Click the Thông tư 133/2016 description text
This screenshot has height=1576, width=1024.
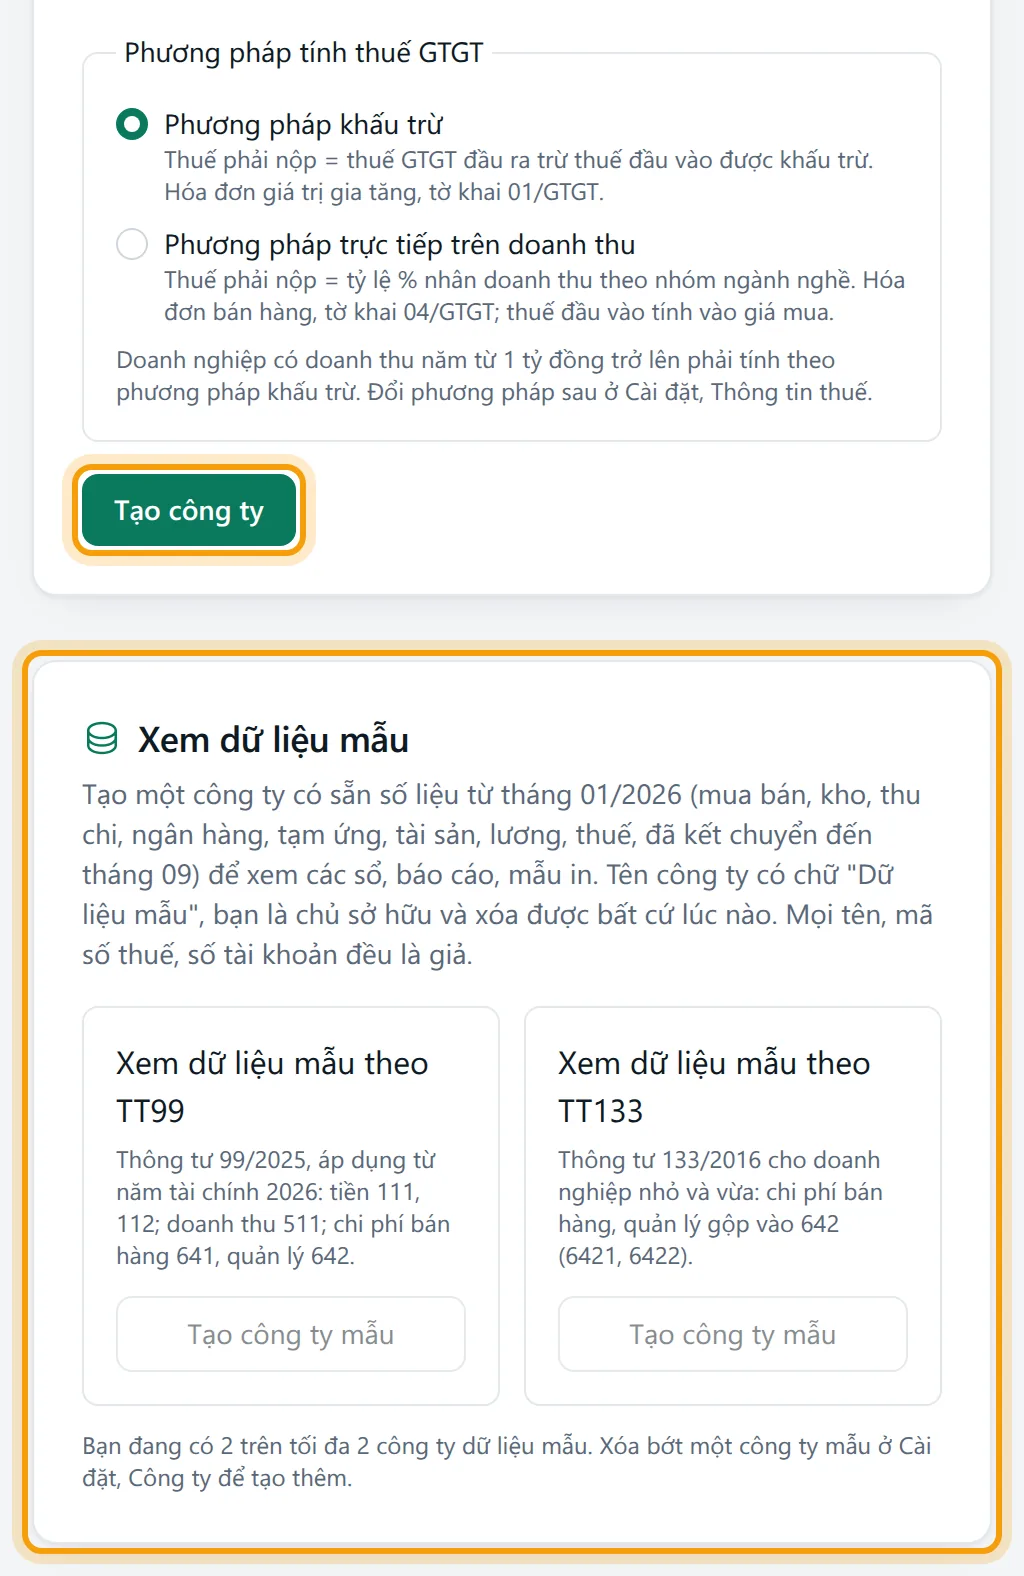tap(721, 1207)
